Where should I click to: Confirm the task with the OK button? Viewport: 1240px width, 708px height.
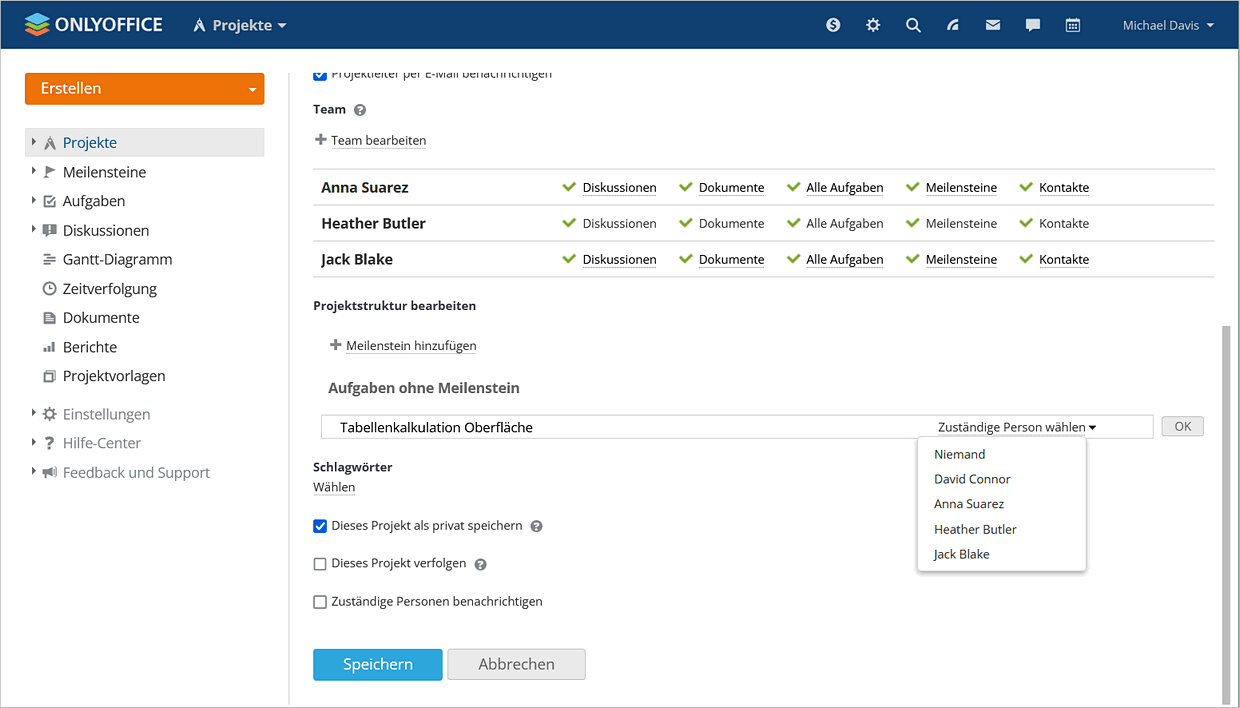1183,427
